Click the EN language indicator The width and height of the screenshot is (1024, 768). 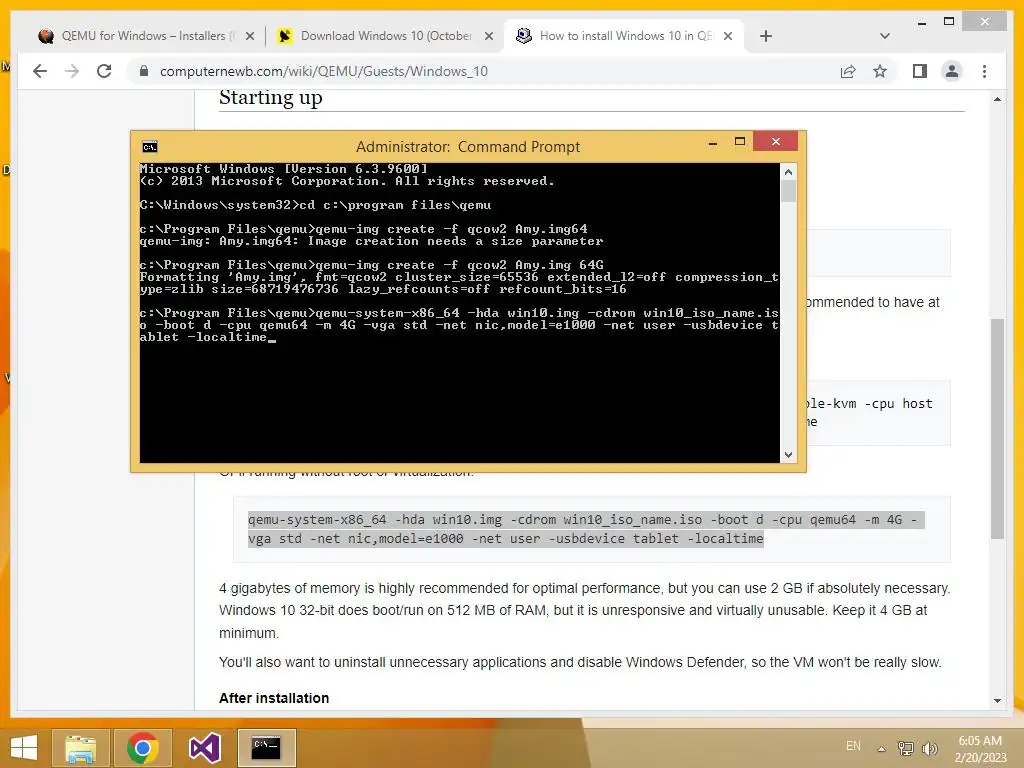[853, 746]
